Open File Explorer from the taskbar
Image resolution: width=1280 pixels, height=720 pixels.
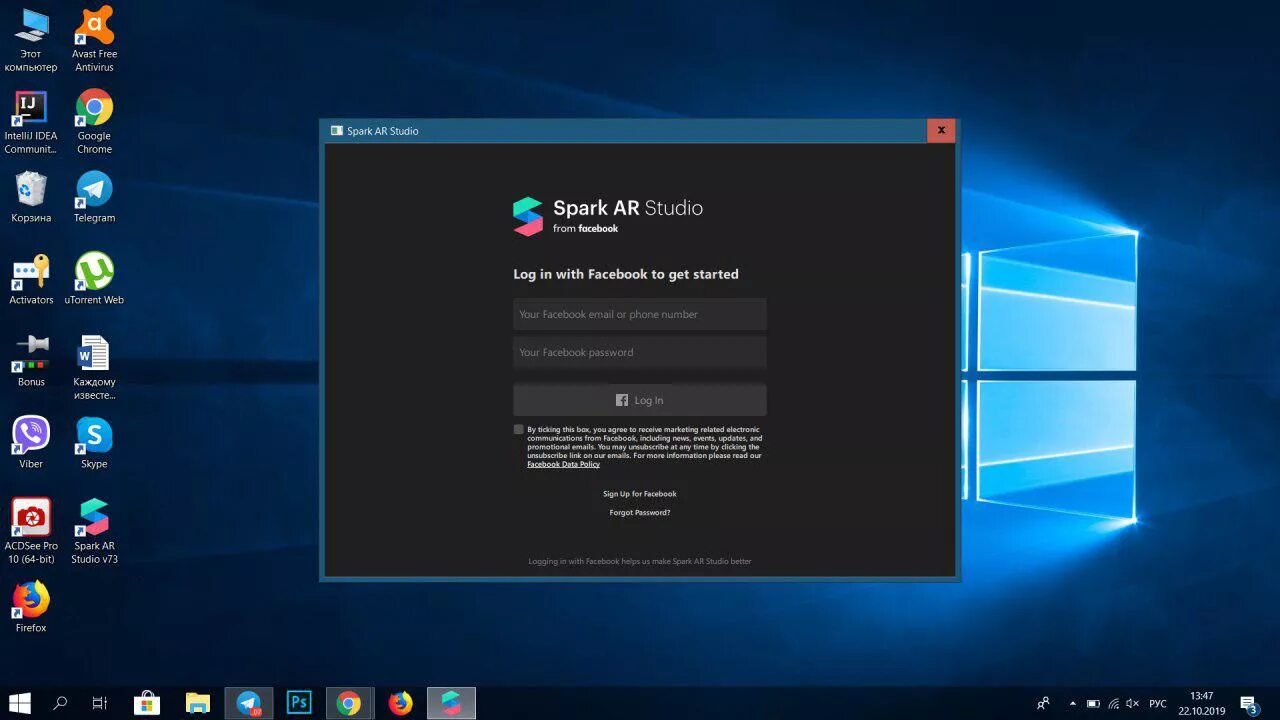[198, 703]
